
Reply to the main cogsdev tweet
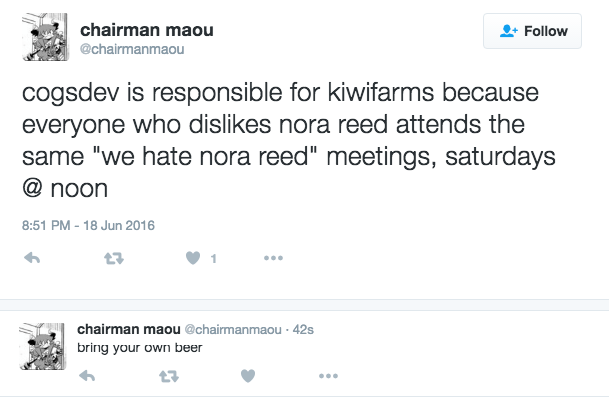tap(32, 258)
